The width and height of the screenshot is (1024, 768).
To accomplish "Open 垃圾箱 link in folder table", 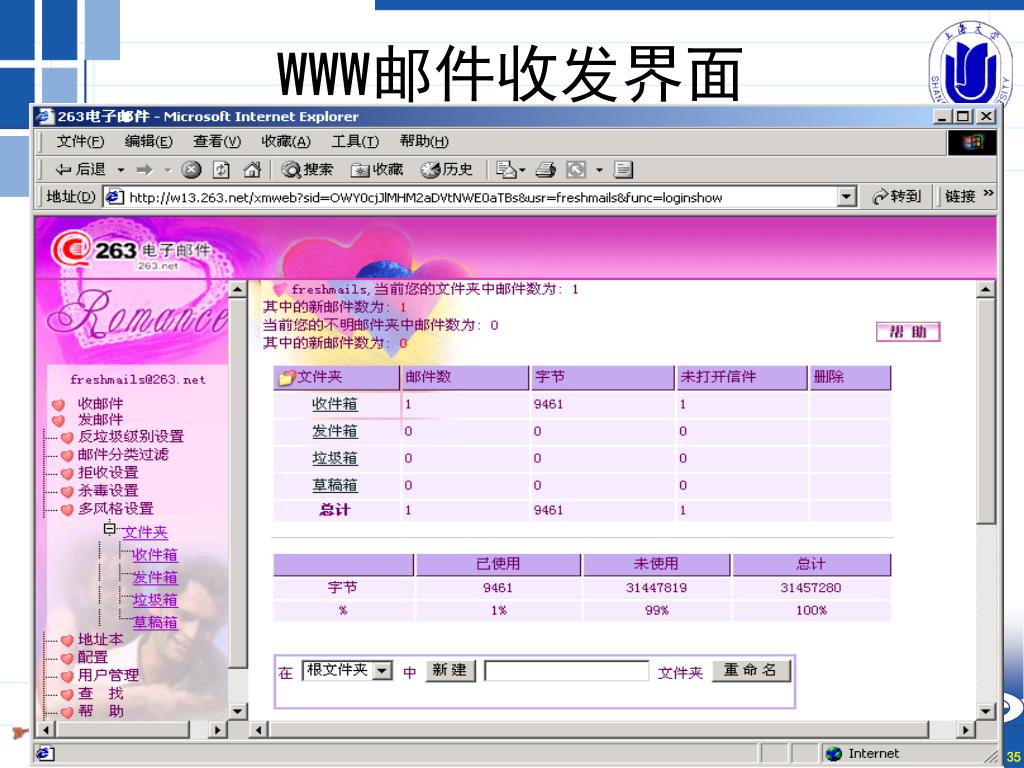I will point(334,458).
